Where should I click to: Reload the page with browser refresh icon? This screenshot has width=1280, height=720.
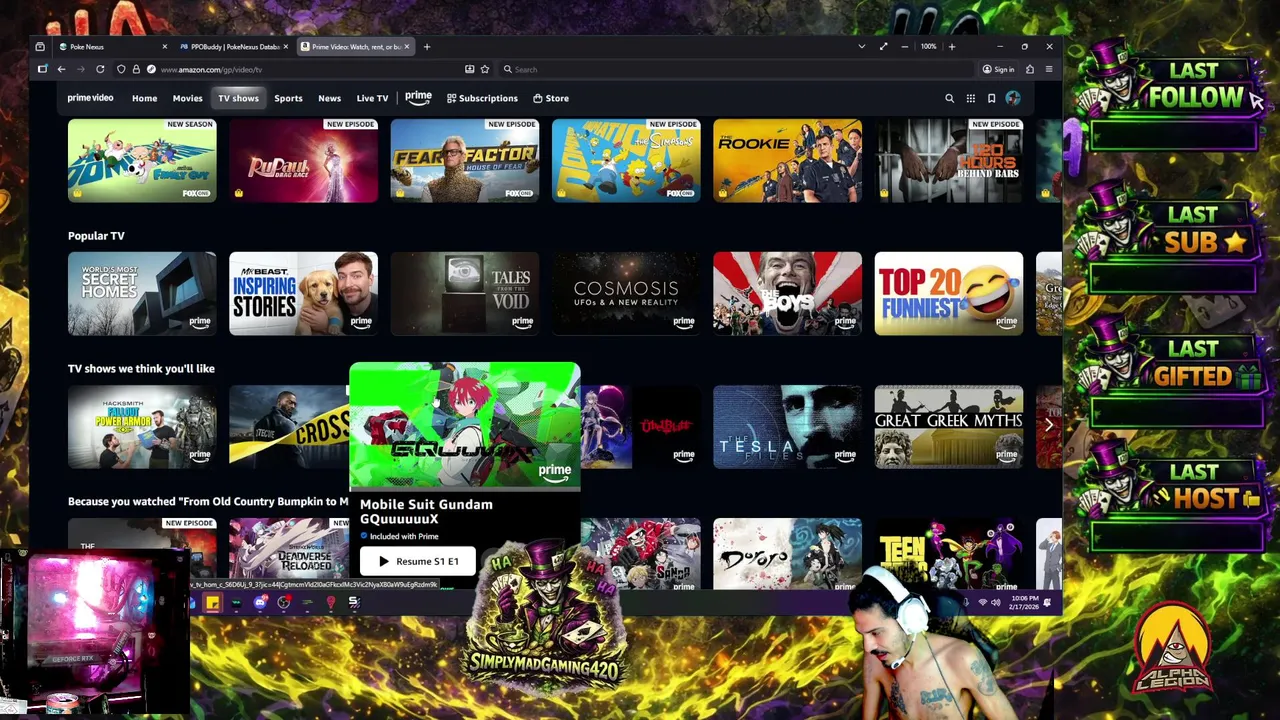(x=100, y=69)
